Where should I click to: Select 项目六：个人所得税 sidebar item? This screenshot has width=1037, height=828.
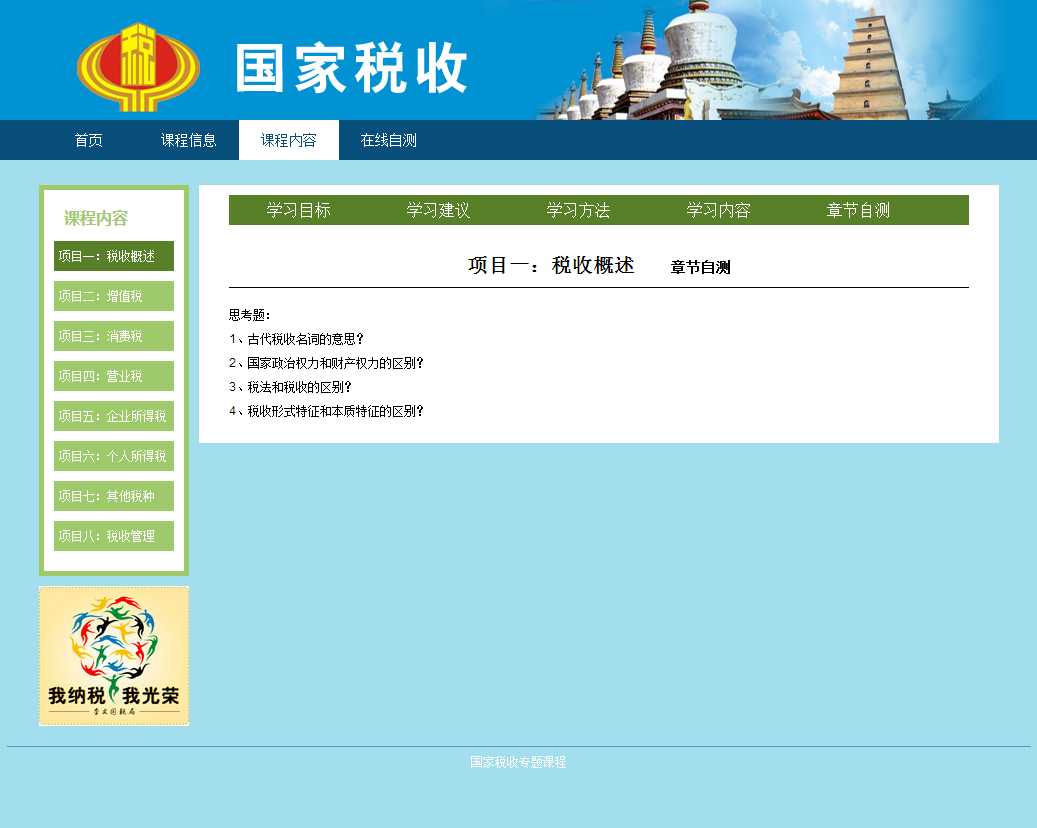pyautogui.click(x=114, y=456)
